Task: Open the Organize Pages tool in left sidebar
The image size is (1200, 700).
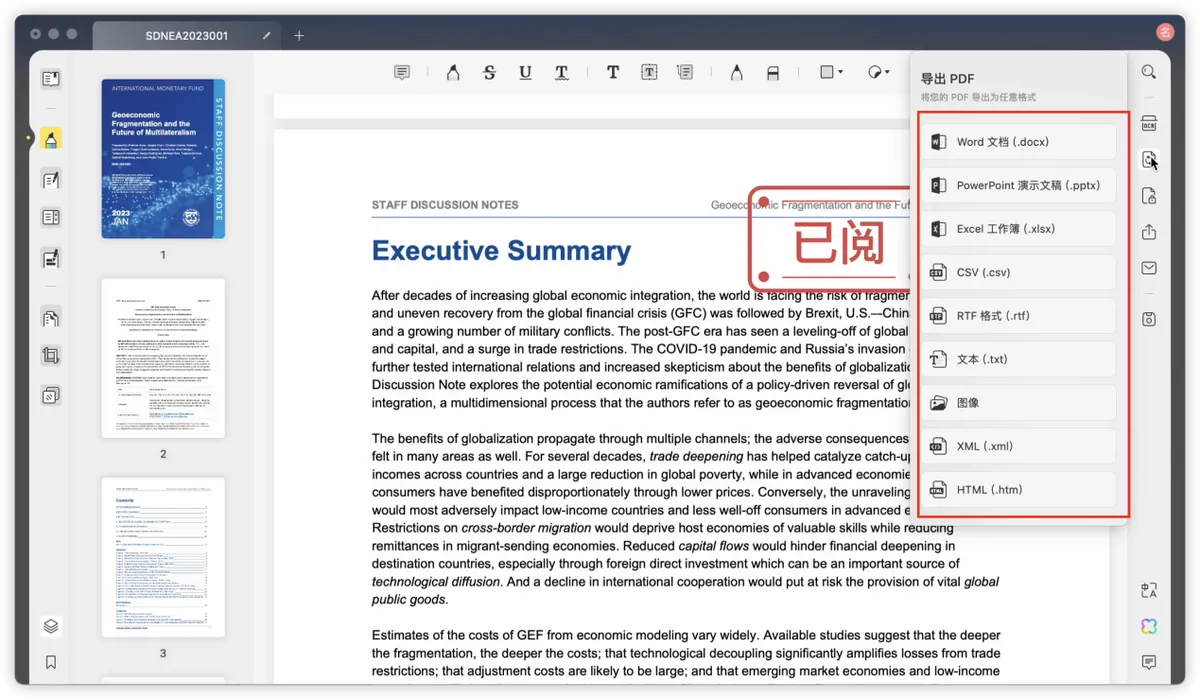Action: click(x=51, y=318)
